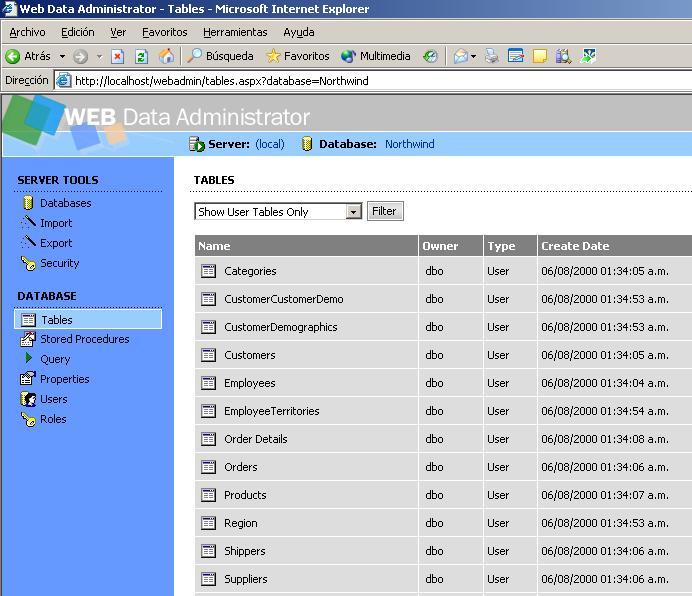Open the Export tool link

point(56,243)
